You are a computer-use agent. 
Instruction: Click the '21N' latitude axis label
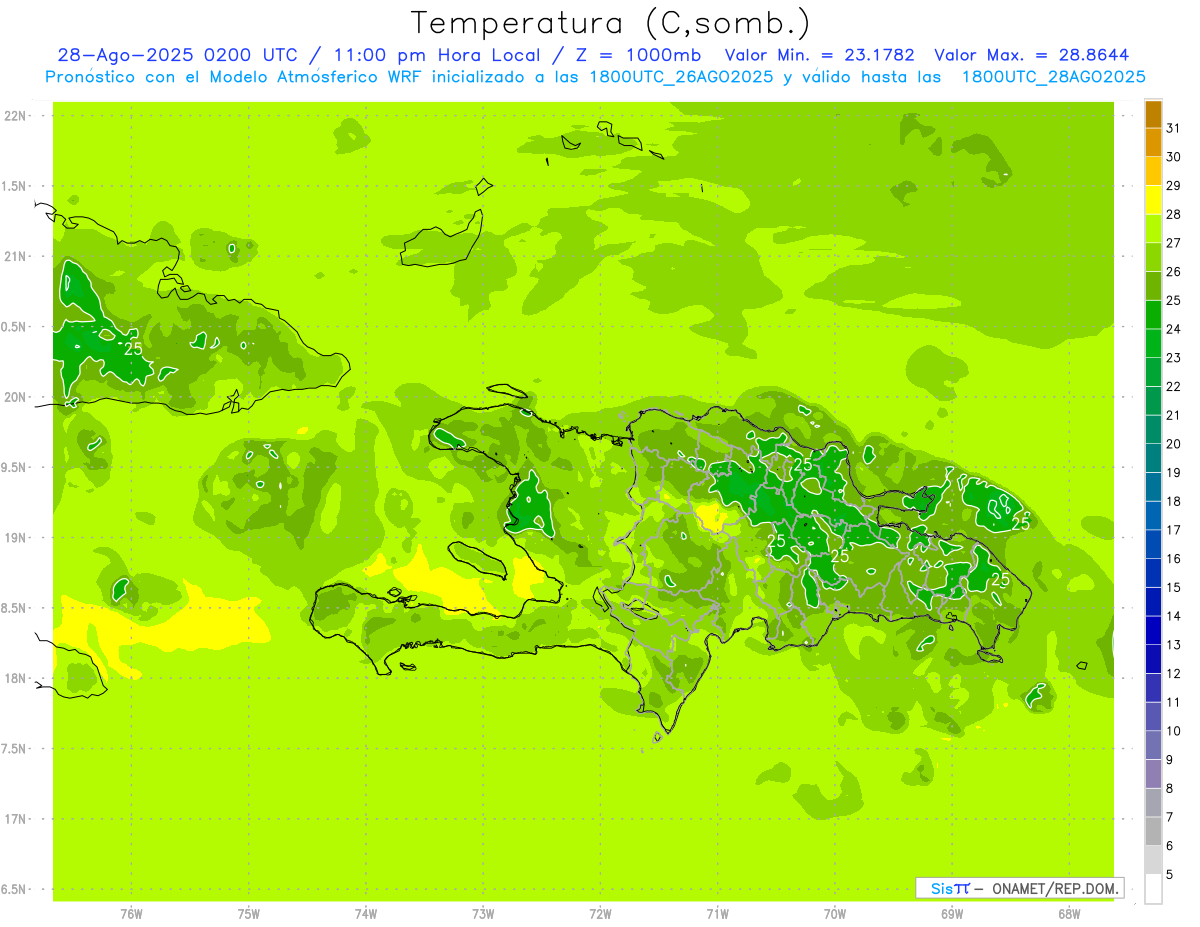click(x=16, y=257)
